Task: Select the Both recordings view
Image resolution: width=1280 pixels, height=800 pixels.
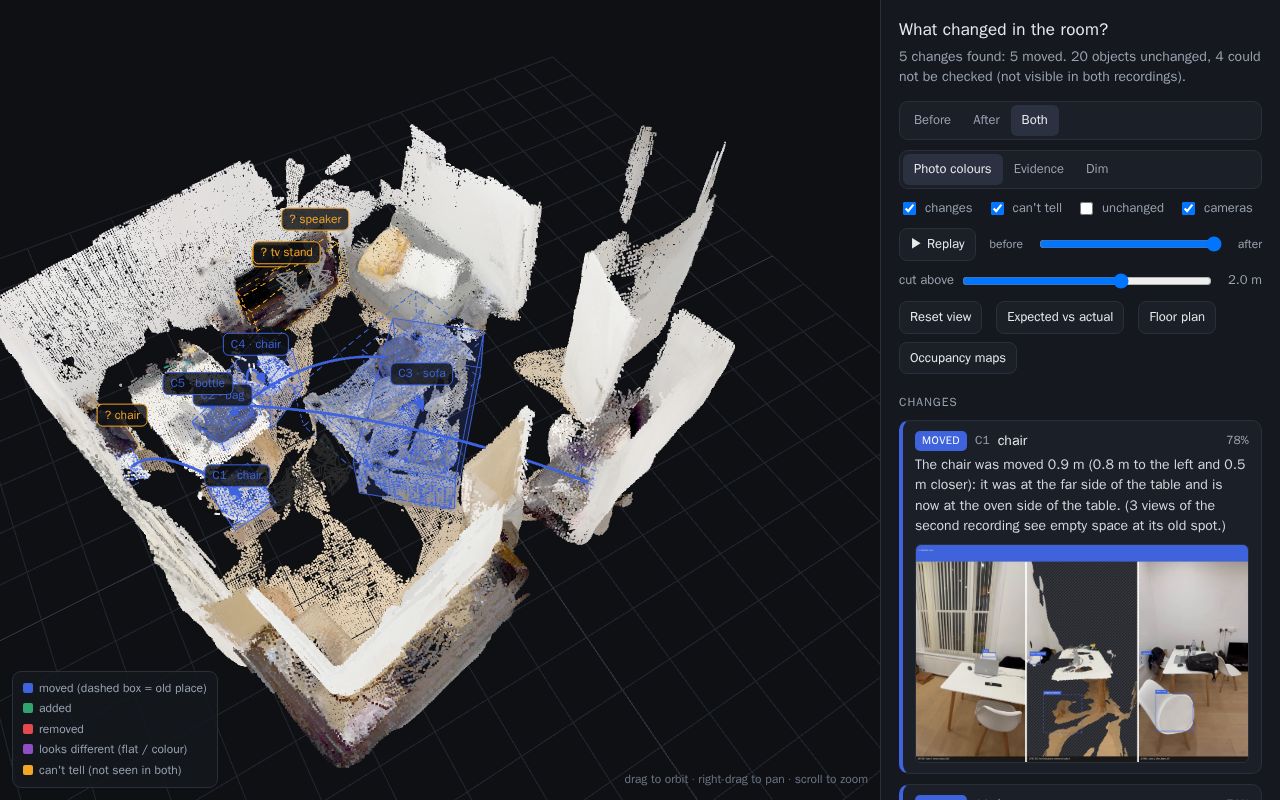Action: click(x=1034, y=120)
